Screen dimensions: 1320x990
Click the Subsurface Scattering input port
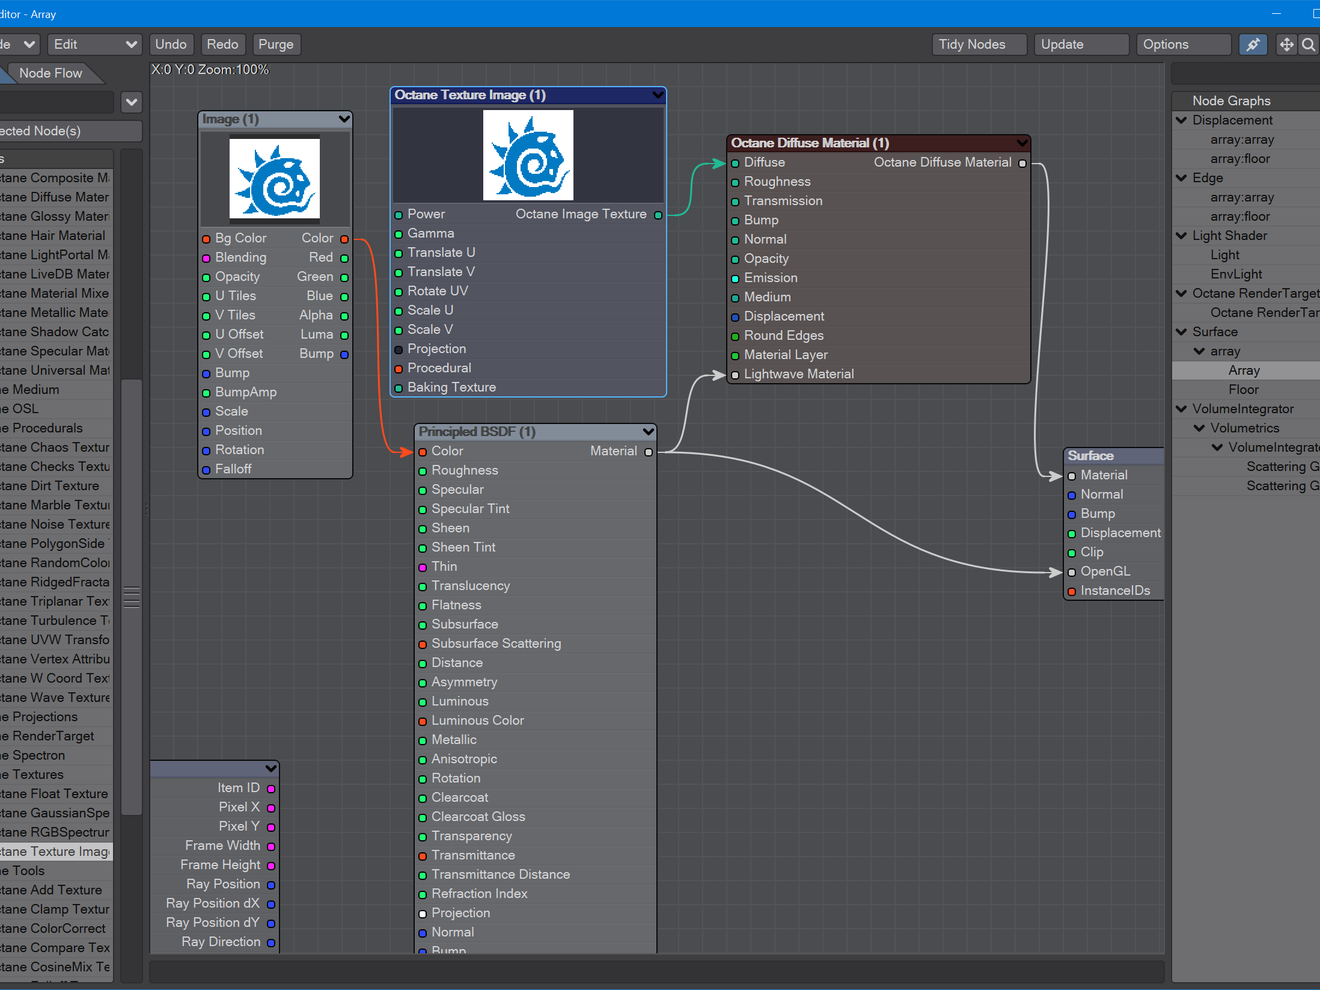423,644
